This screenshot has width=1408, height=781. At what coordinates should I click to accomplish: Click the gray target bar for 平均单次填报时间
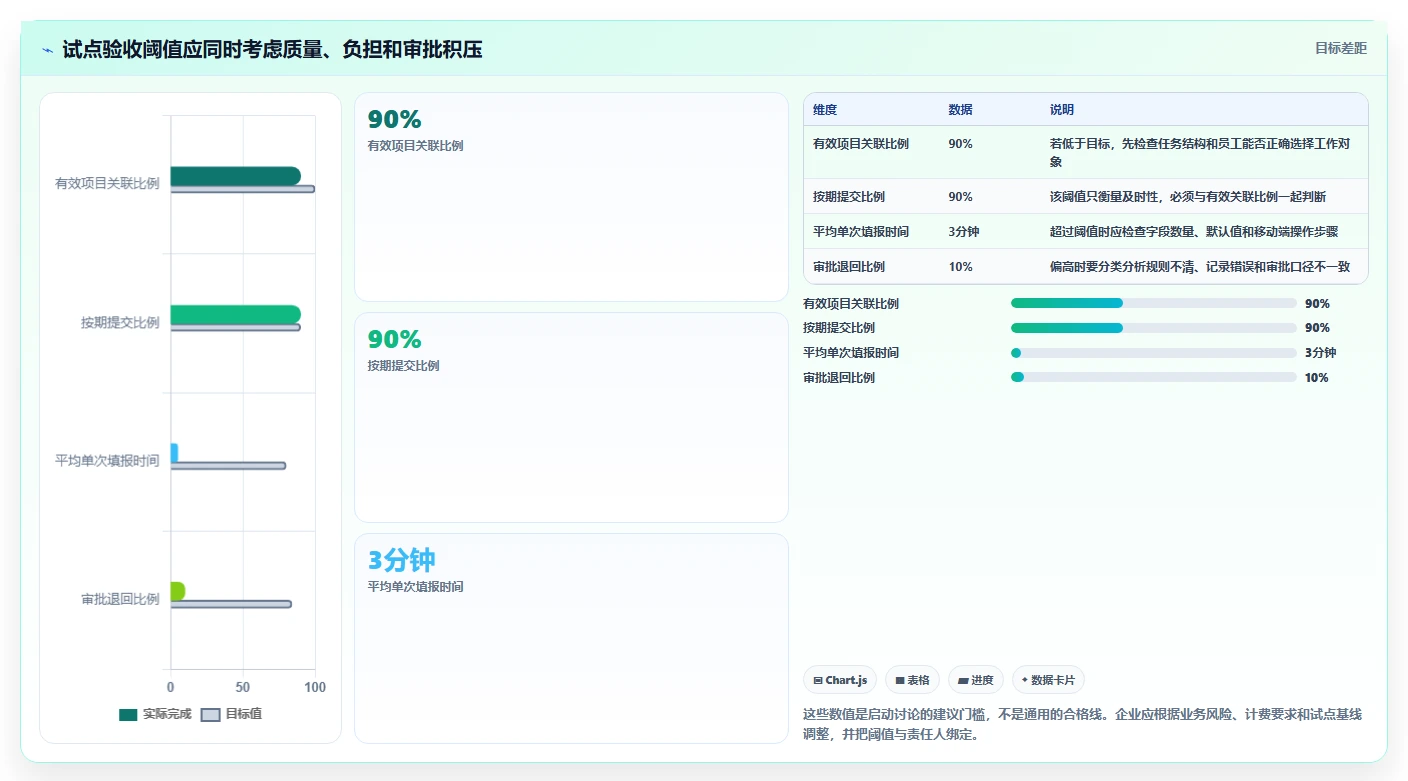click(228, 466)
